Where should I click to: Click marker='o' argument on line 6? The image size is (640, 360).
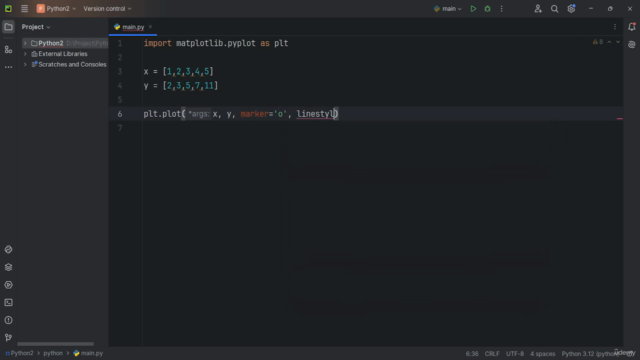point(263,114)
